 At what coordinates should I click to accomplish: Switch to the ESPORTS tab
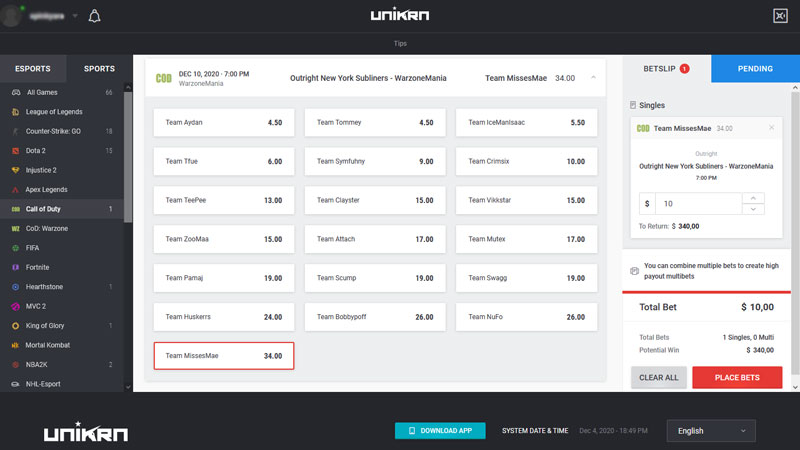[x=33, y=68]
